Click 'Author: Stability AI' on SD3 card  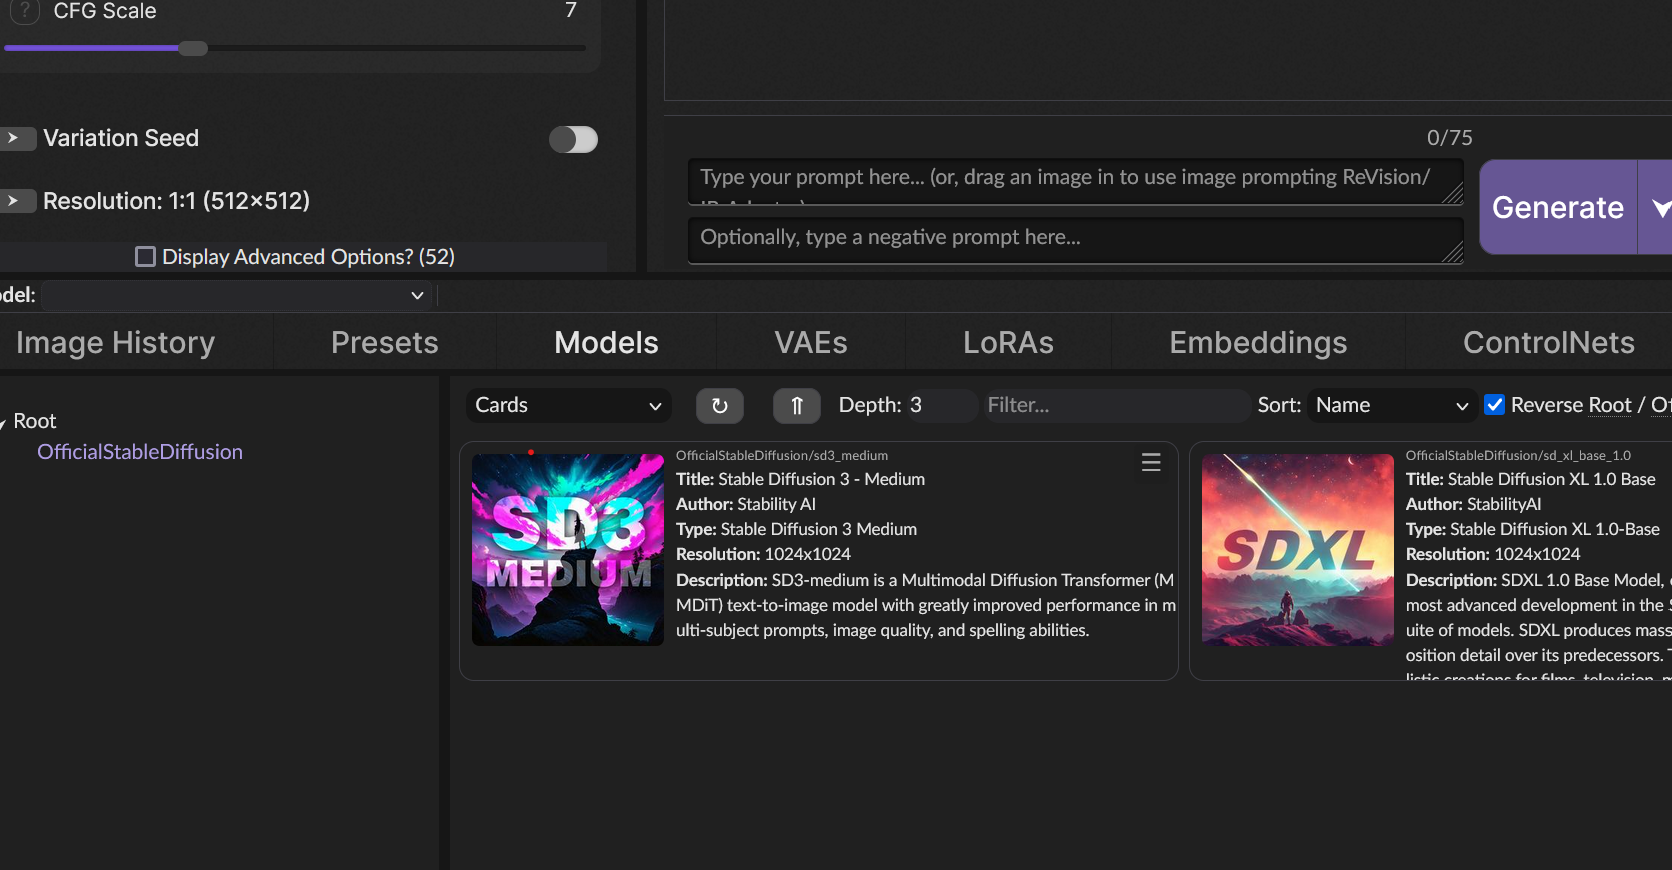click(x=746, y=504)
